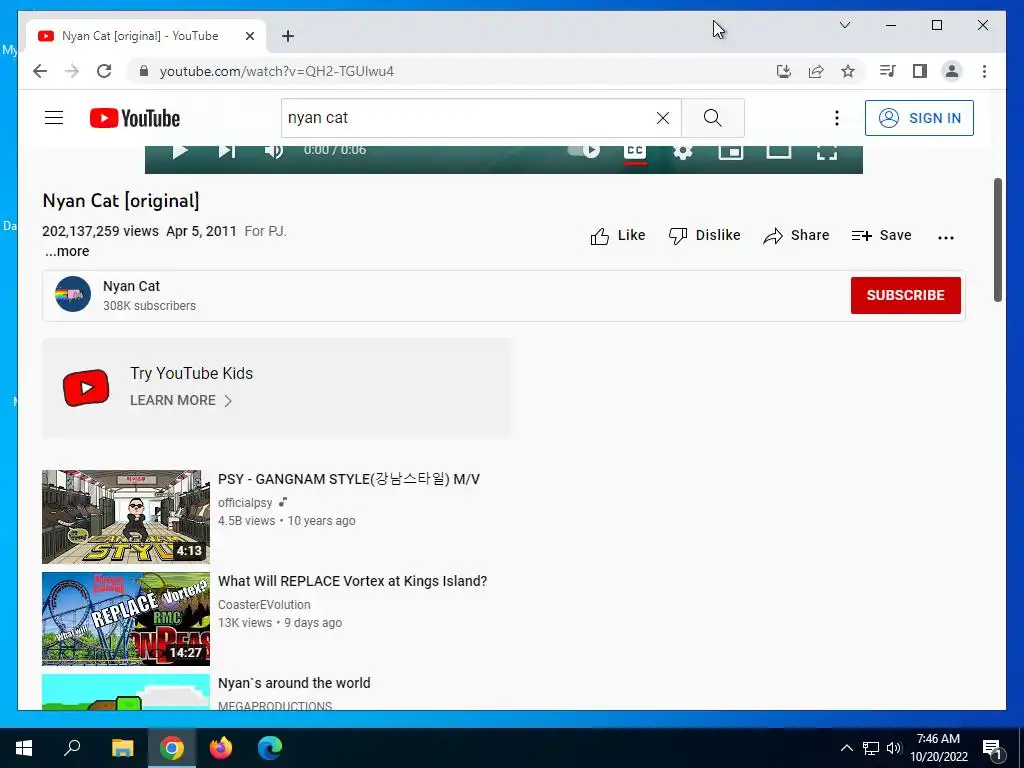The width and height of the screenshot is (1024, 768).
Task: Open Chrome profile icon
Action: tap(952, 71)
